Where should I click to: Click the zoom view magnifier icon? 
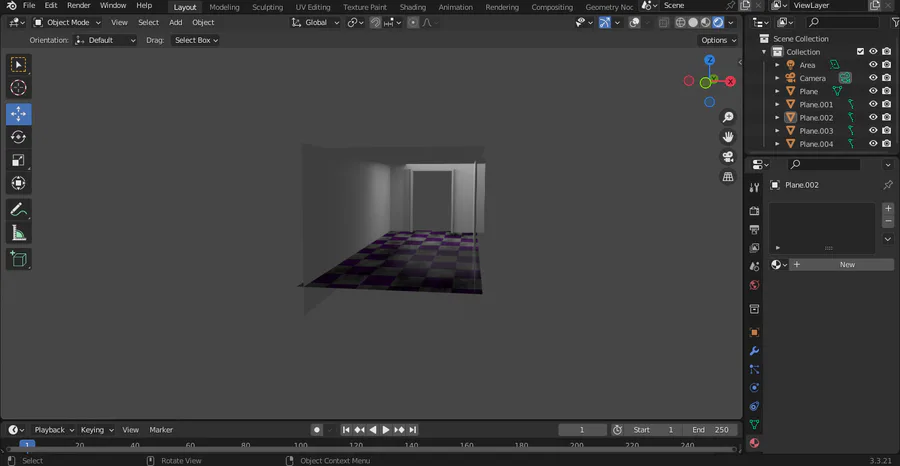tap(728, 117)
